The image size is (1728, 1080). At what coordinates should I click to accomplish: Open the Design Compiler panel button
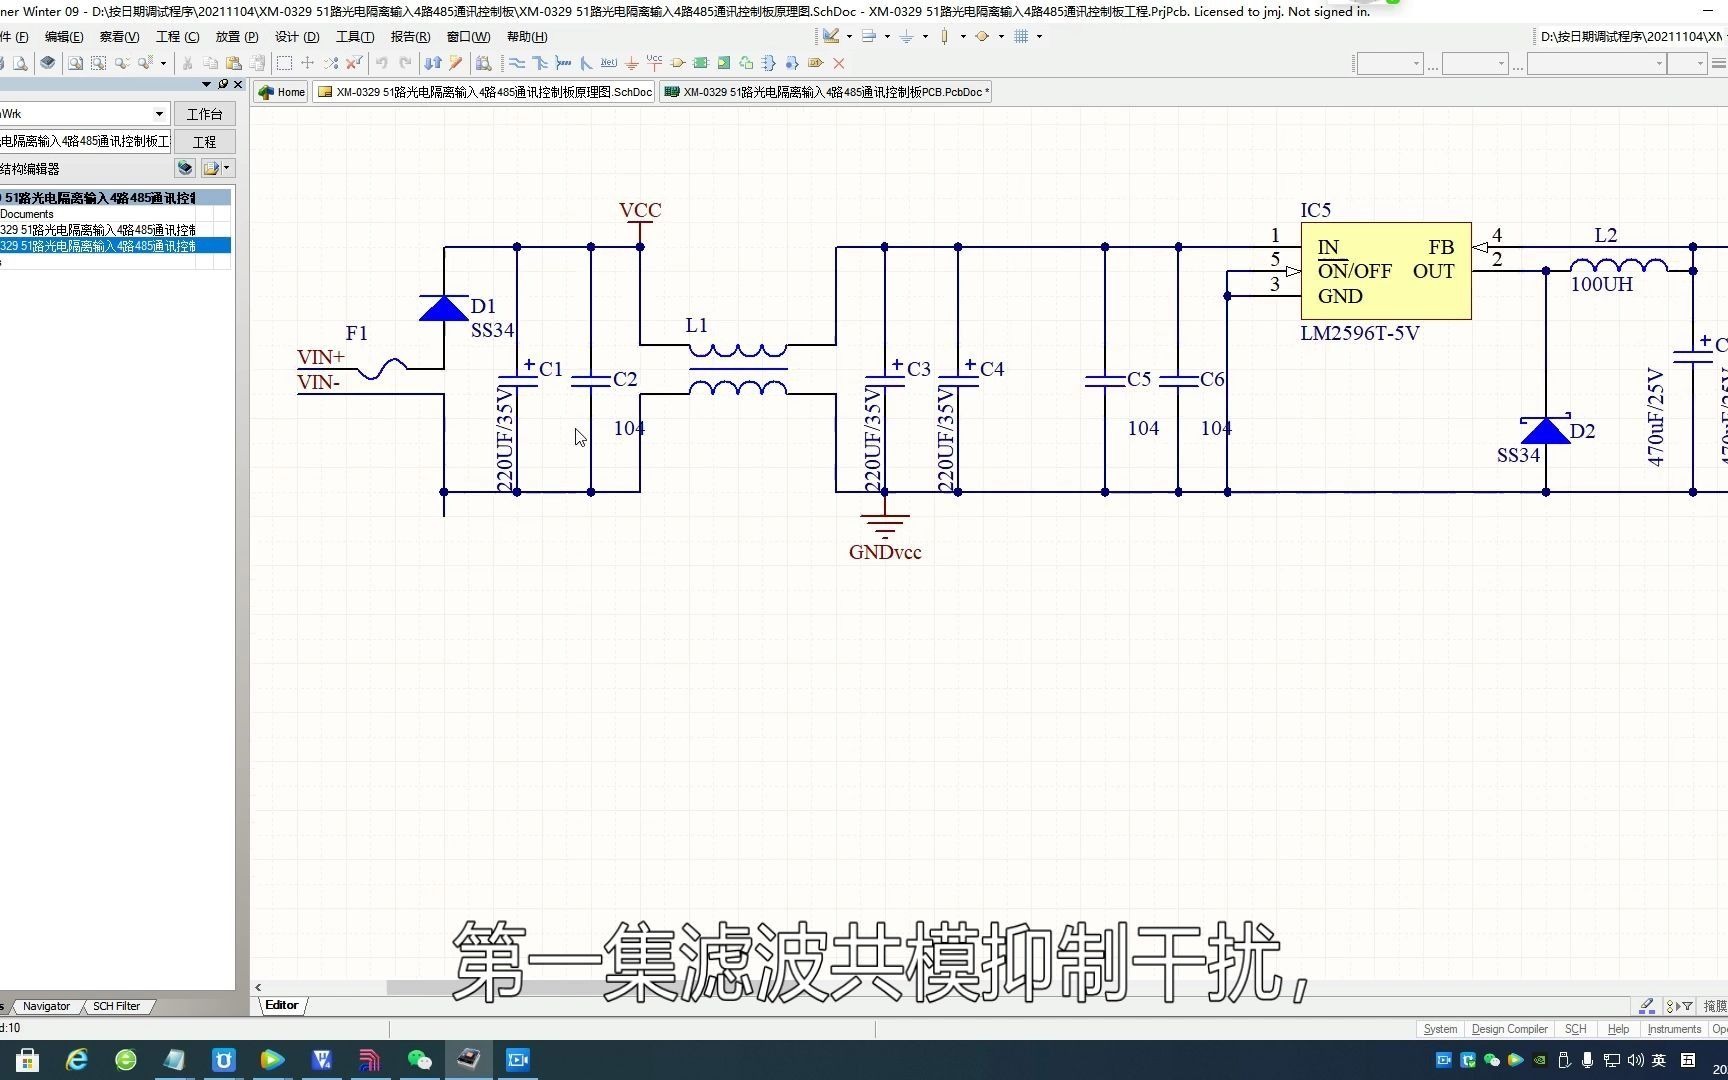pos(1509,1029)
